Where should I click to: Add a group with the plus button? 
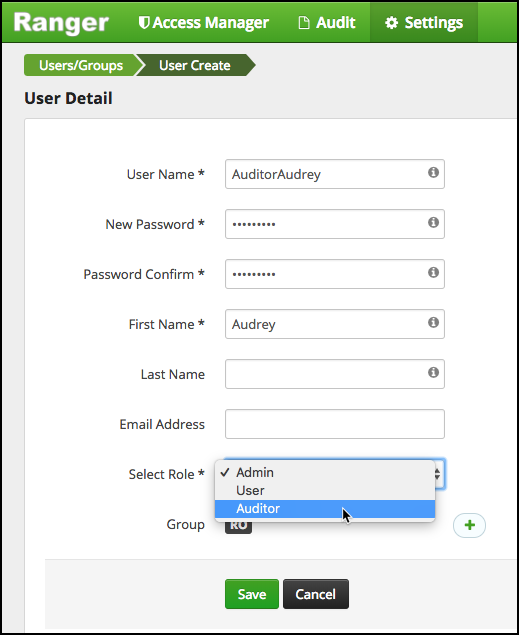coord(469,525)
